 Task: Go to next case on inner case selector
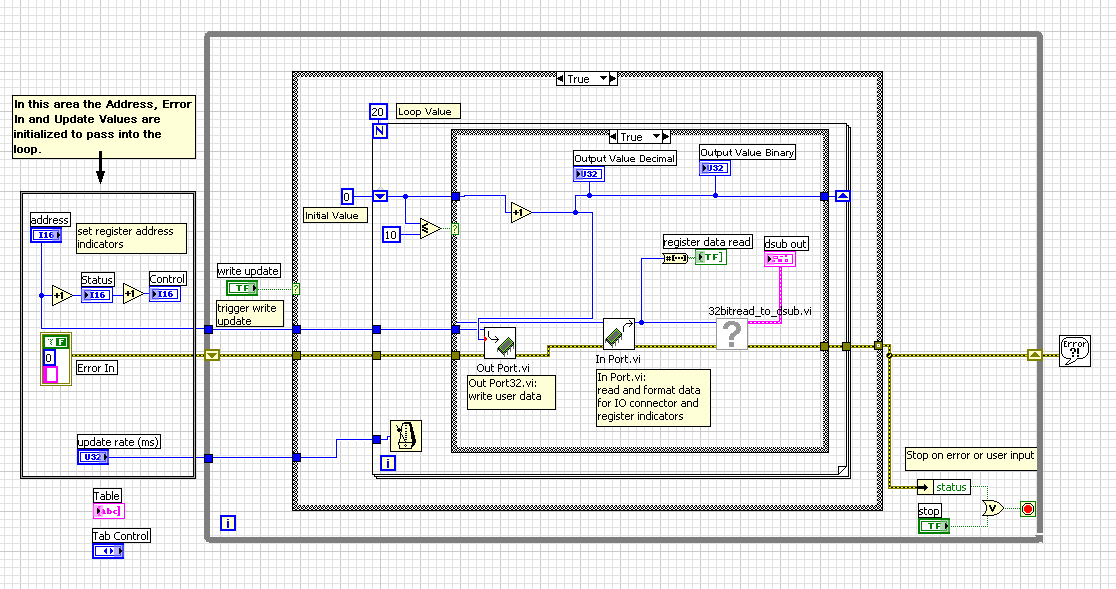(x=666, y=137)
